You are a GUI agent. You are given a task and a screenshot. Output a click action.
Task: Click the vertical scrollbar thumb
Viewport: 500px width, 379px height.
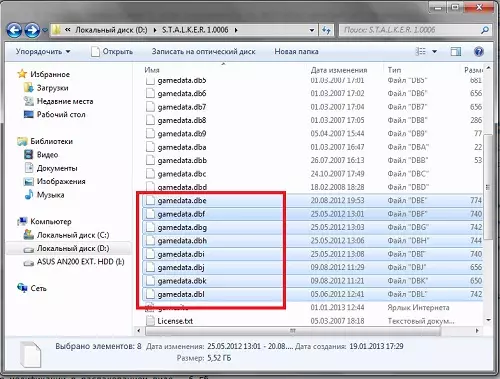point(488,187)
